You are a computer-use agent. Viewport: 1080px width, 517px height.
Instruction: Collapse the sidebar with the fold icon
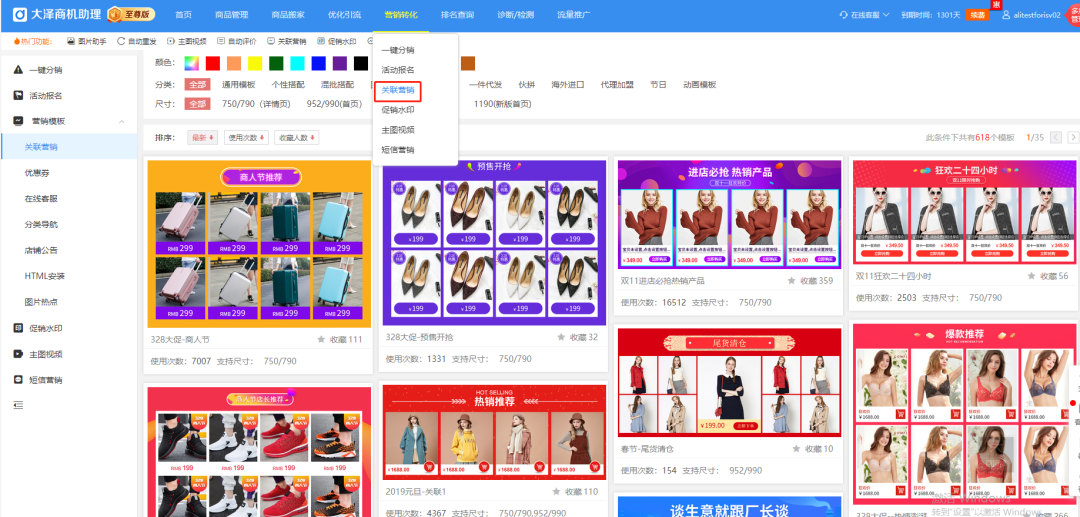click(18, 405)
